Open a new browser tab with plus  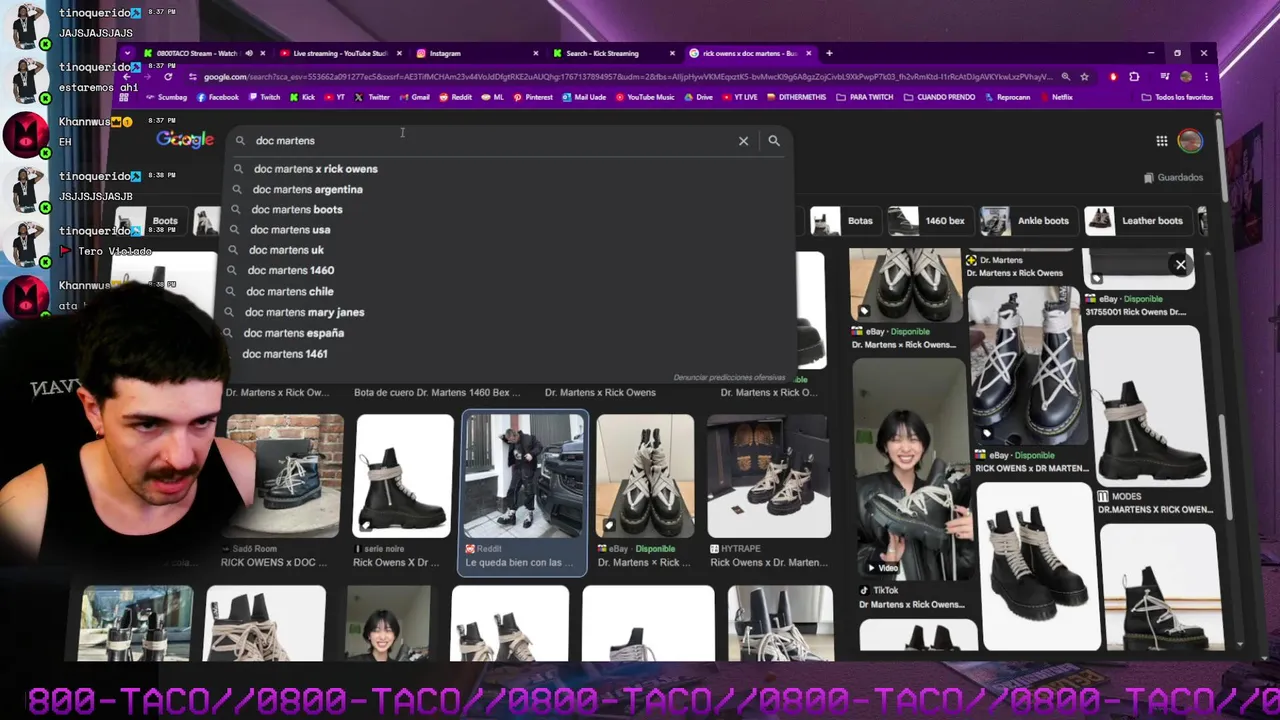829,53
